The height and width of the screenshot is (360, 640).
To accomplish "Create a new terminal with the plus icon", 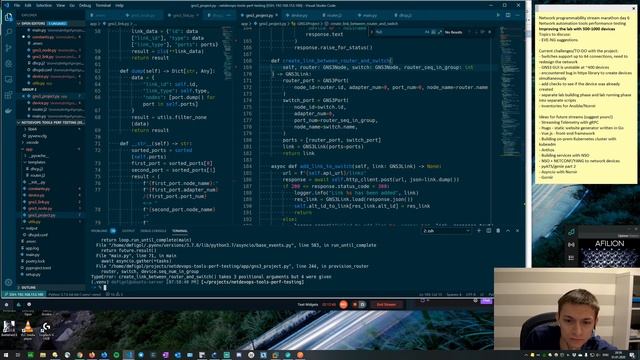I will (479, 231).
